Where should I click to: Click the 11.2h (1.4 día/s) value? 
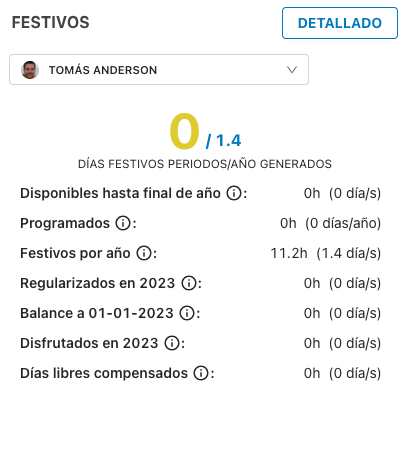click(326, 253)
